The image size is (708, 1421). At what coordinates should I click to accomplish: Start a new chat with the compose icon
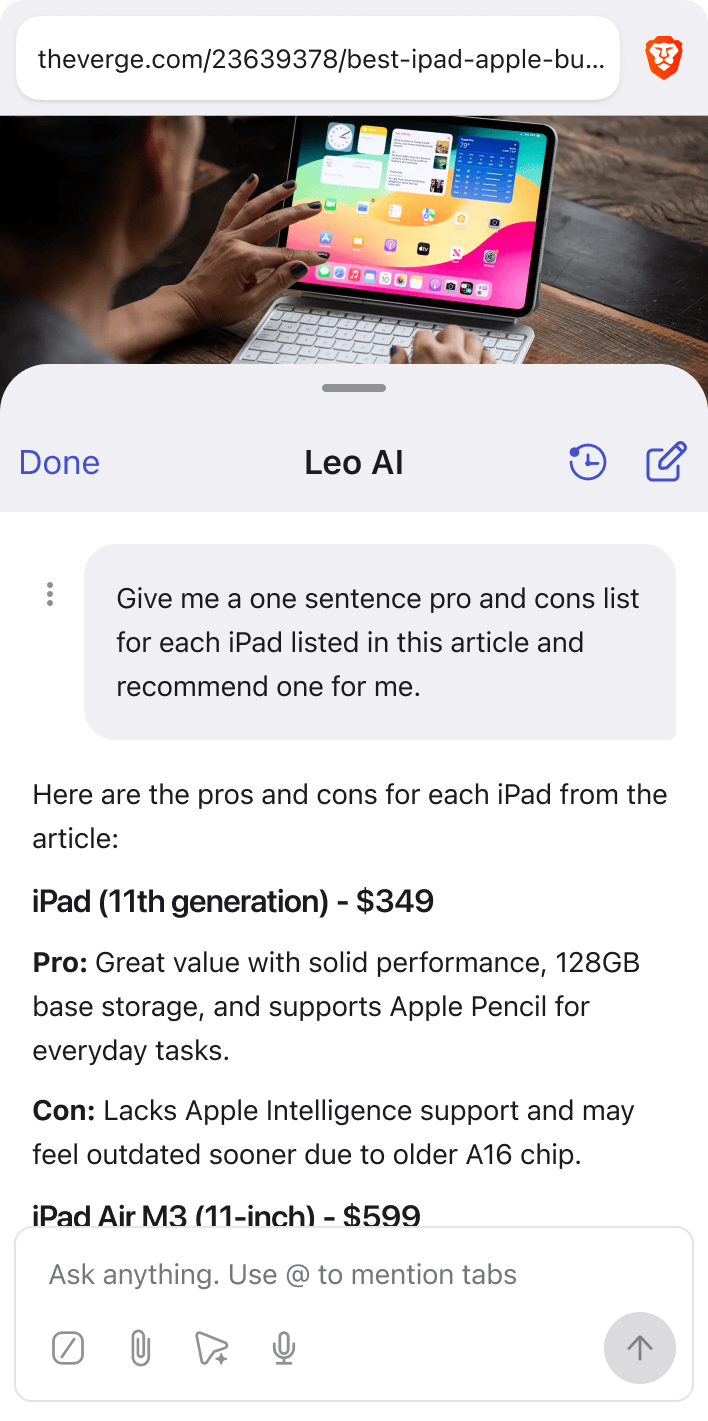666,462
